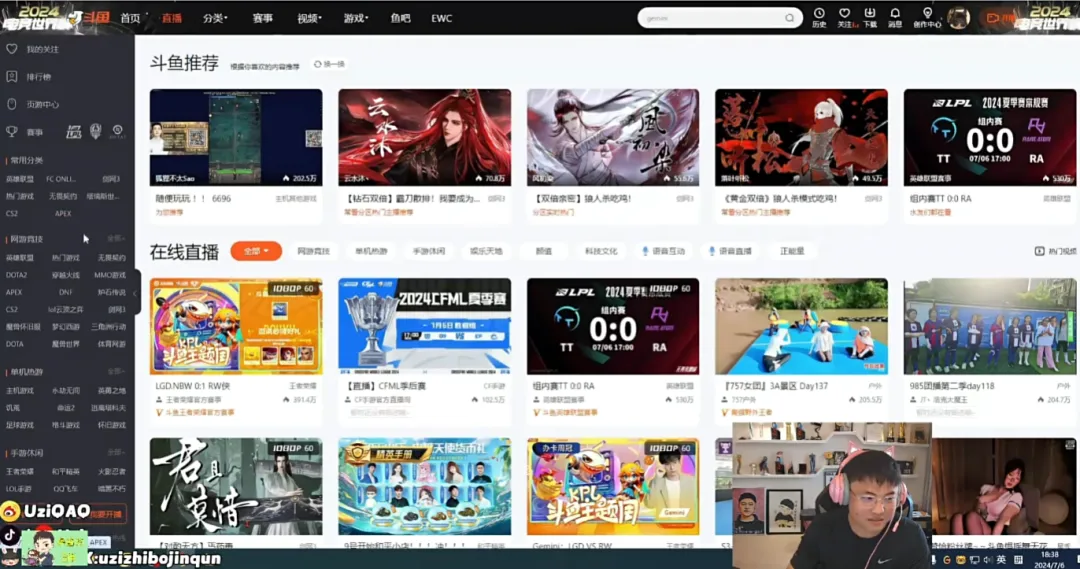The height and width of the screenshot is (569, 1080).
Task: Select the 科技文化 filter tab
Action: tap(601, 251)
